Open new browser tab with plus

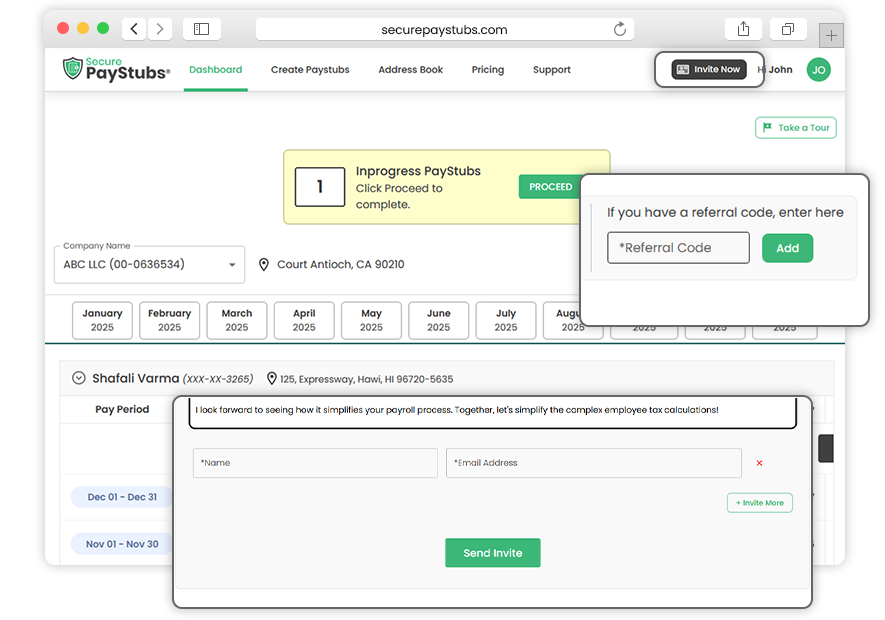click(831, 36)
